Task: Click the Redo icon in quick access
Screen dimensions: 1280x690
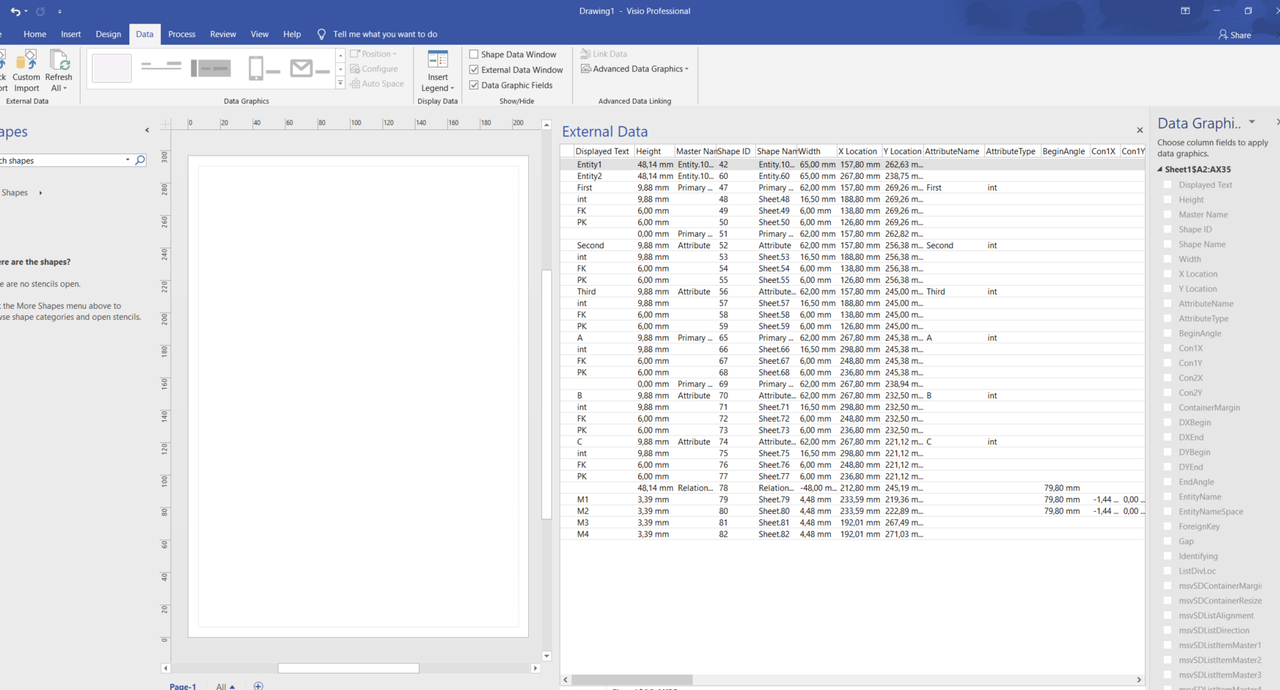Action: (40, 11)
